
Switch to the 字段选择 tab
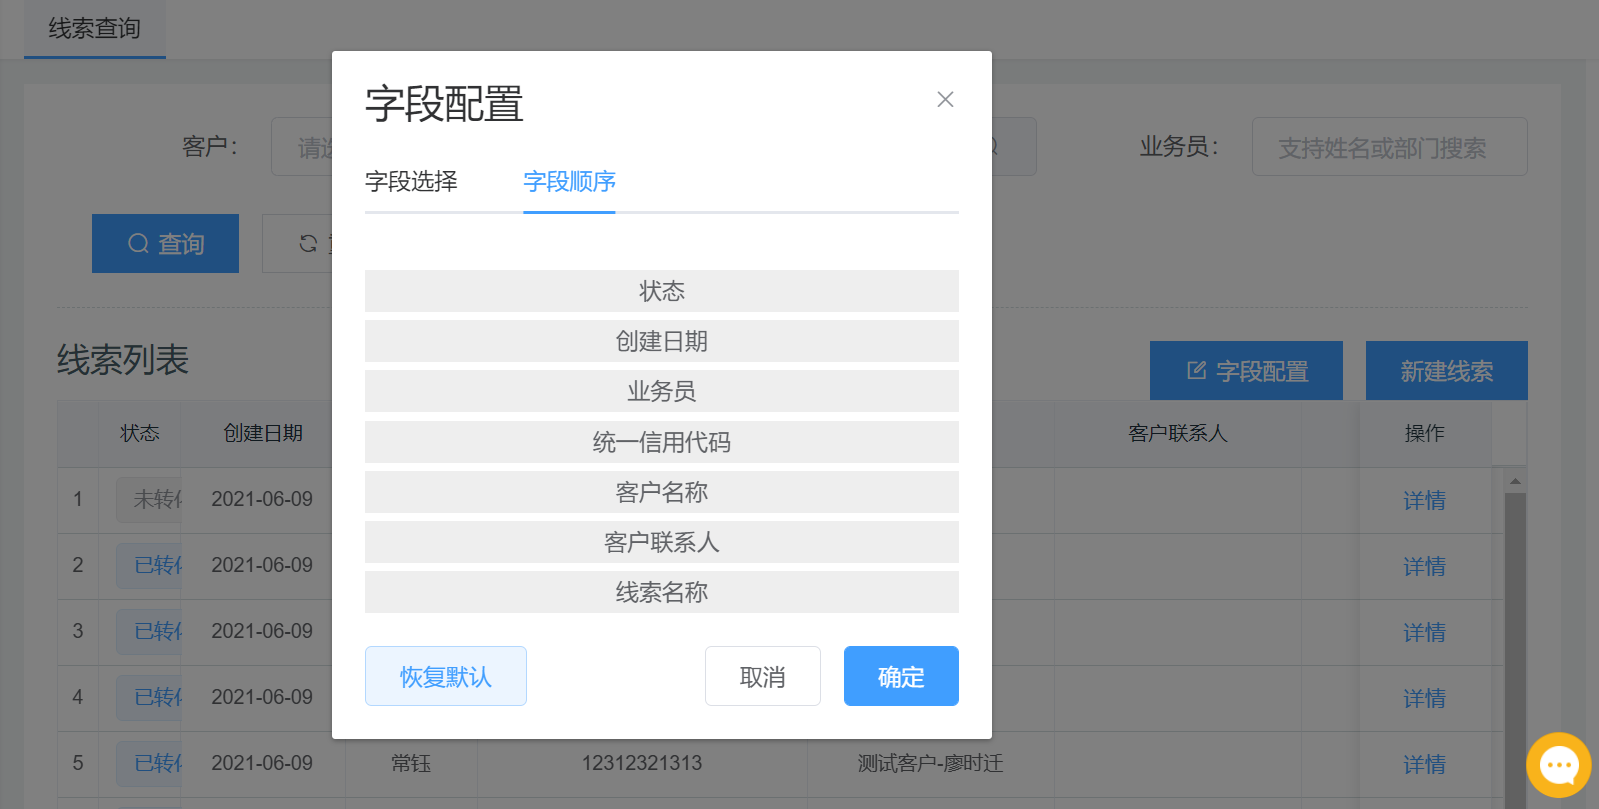[x=411, y=181]
